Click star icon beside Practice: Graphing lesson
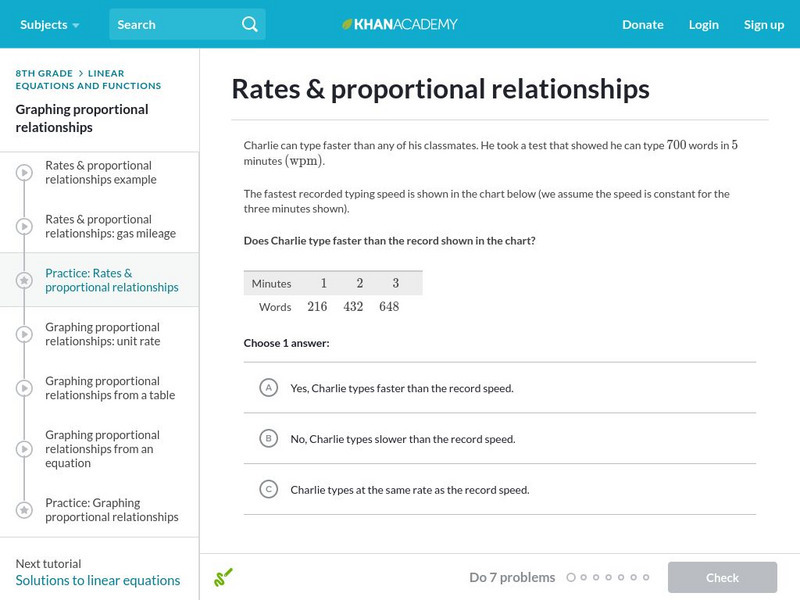 (24, 511)
